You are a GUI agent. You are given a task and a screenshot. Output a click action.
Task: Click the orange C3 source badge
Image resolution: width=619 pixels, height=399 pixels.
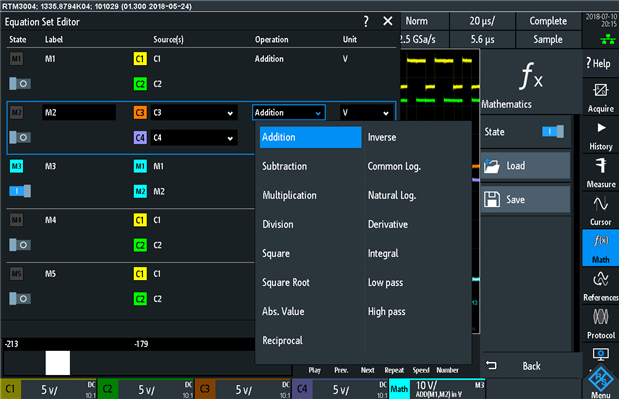tap(140, 112)
